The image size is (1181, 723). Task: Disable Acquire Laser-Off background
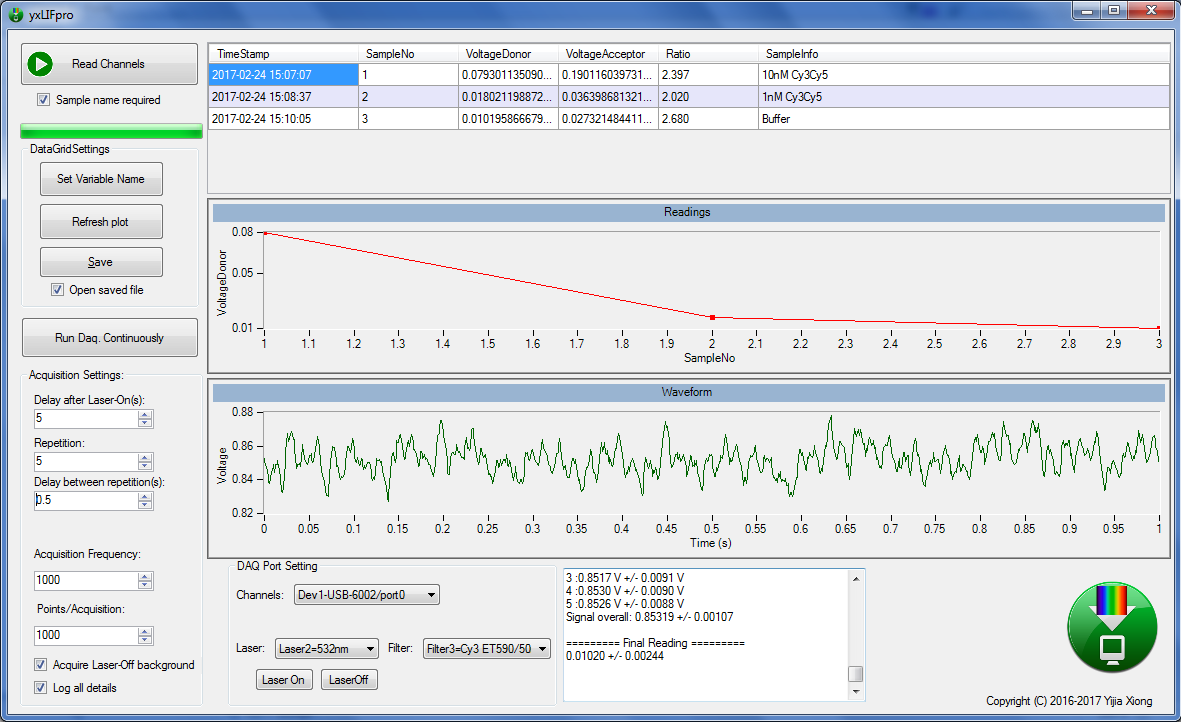(x=41, y=664)
